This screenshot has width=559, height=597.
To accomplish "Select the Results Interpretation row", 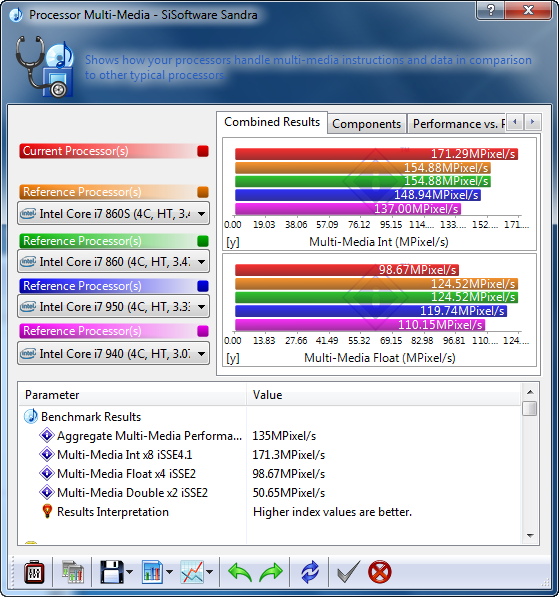I will [270, 512].
